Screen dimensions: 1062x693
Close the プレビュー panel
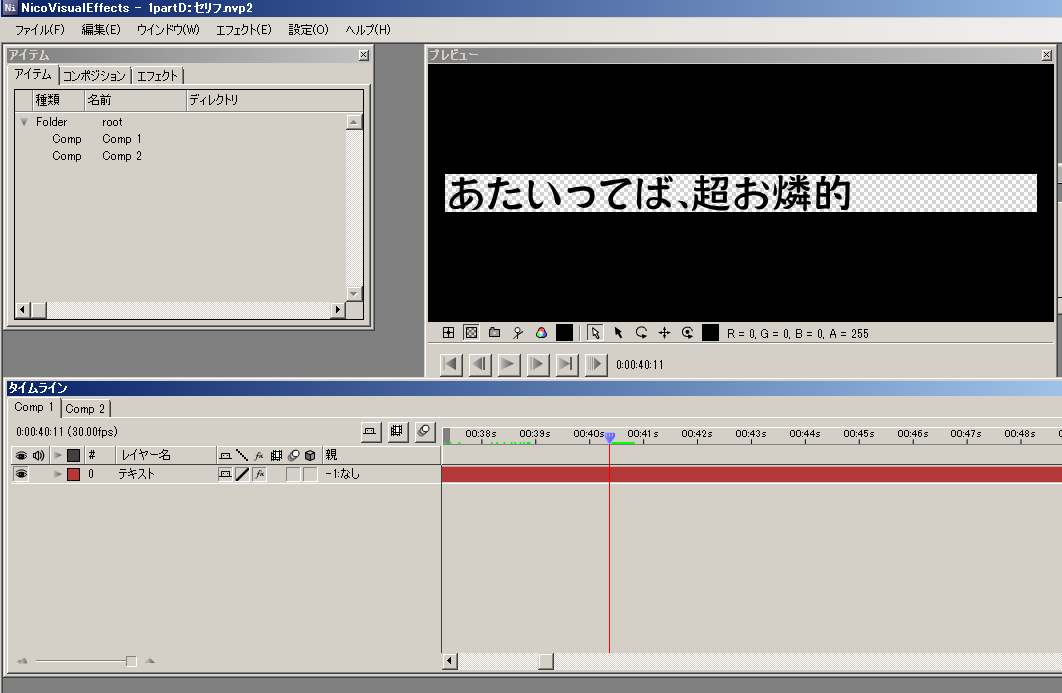[x=1046, y=55]
